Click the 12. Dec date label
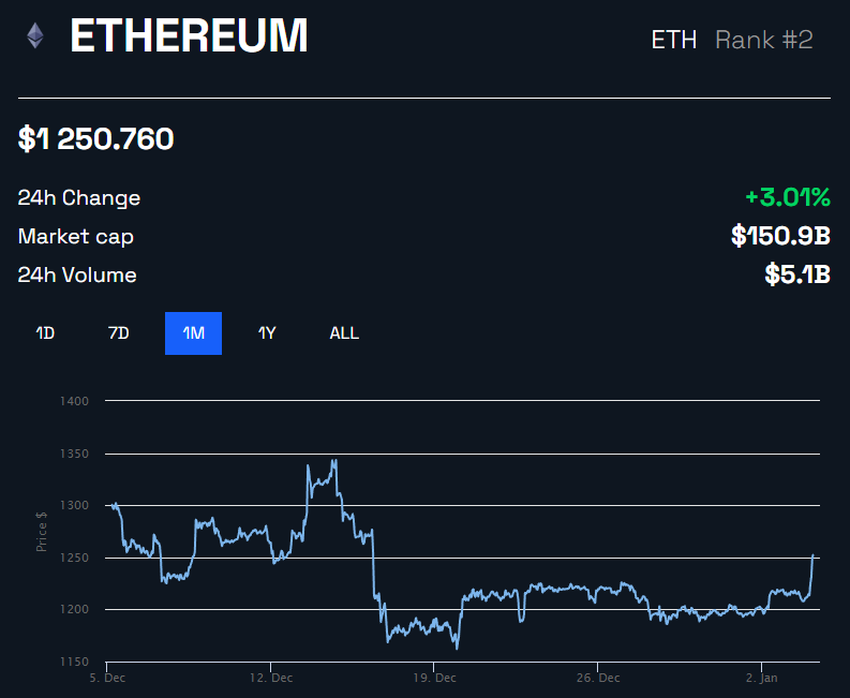Viewport: 850px width, 698px height. click(x=271, y=678)
